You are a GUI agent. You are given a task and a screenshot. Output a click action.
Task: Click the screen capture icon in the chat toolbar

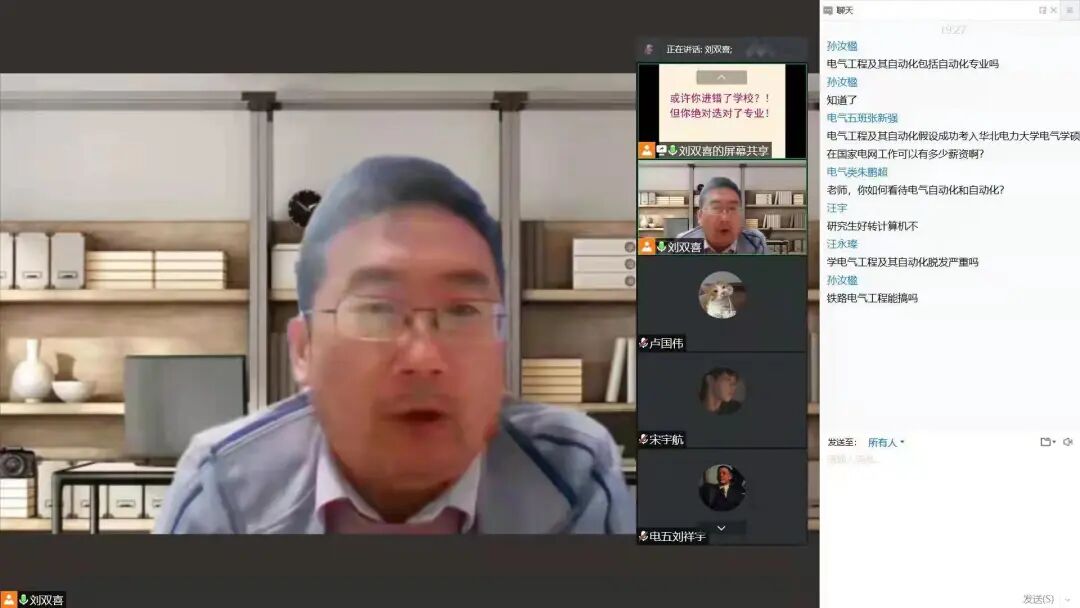1067,441
